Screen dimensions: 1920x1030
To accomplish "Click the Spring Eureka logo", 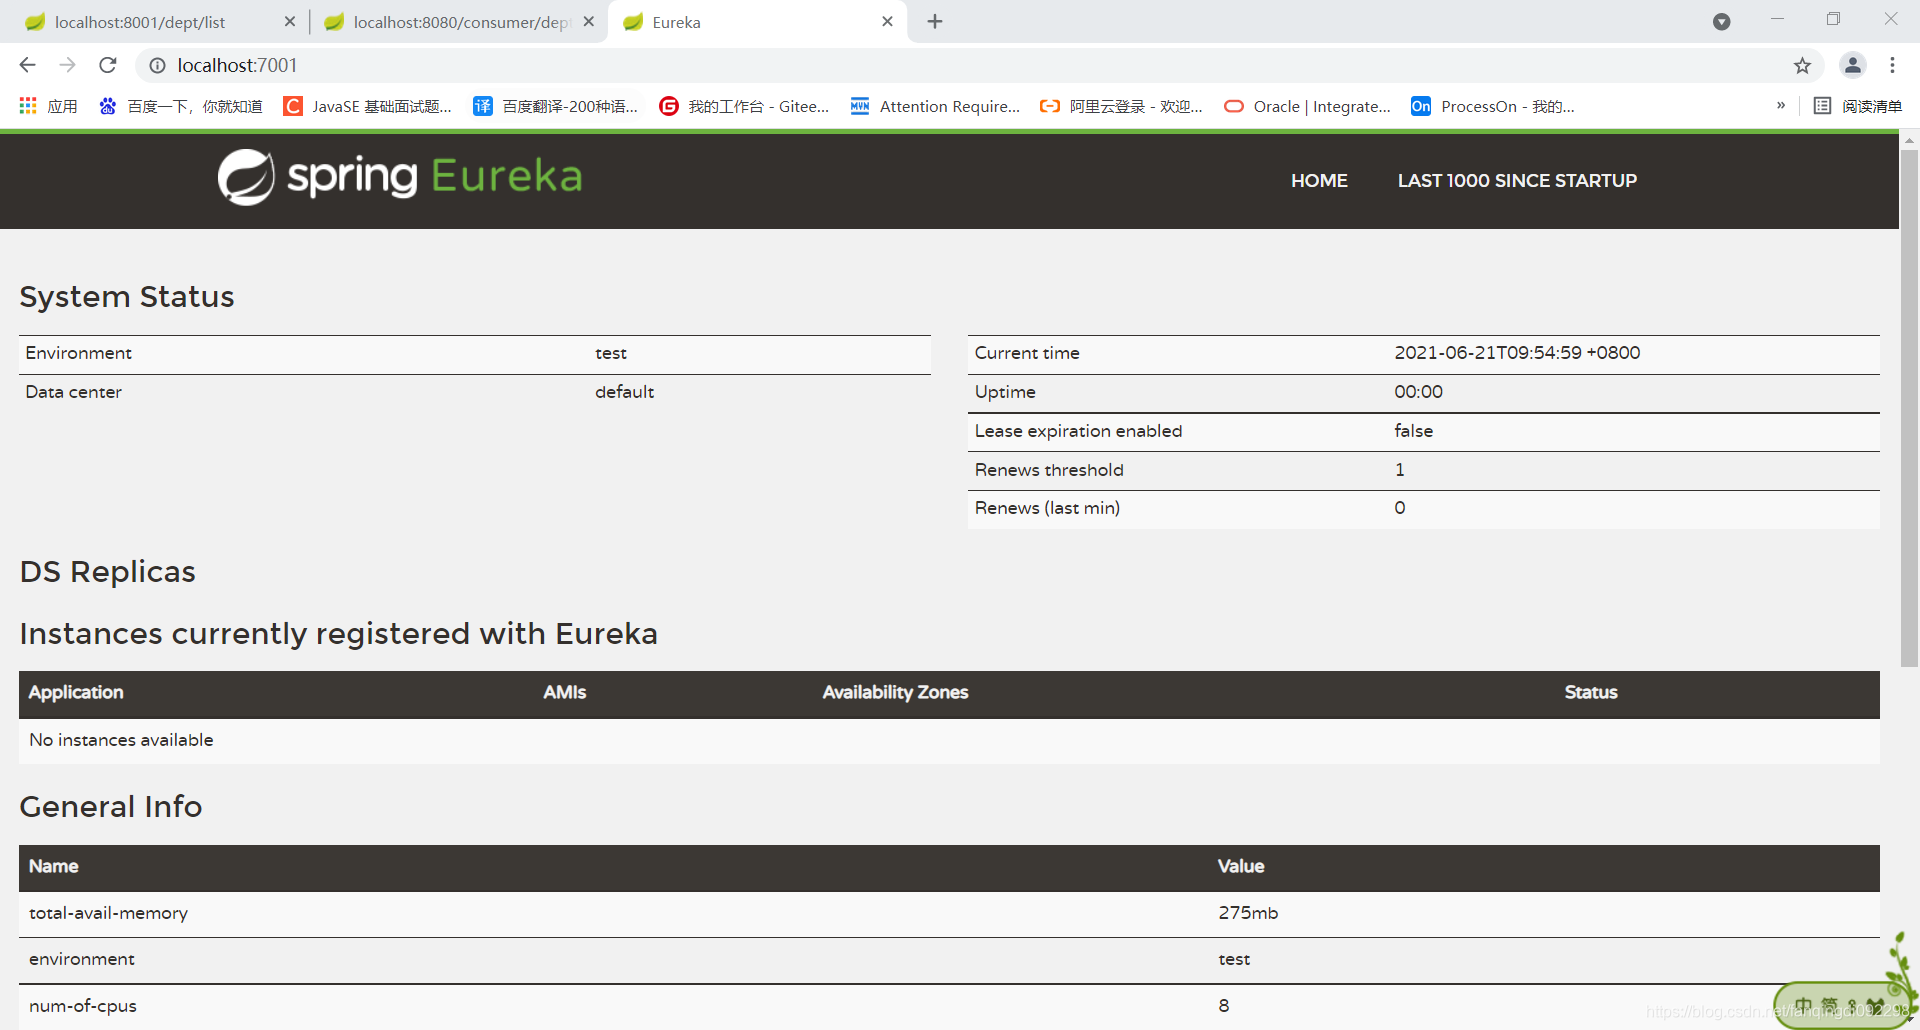I will (400, 177).
